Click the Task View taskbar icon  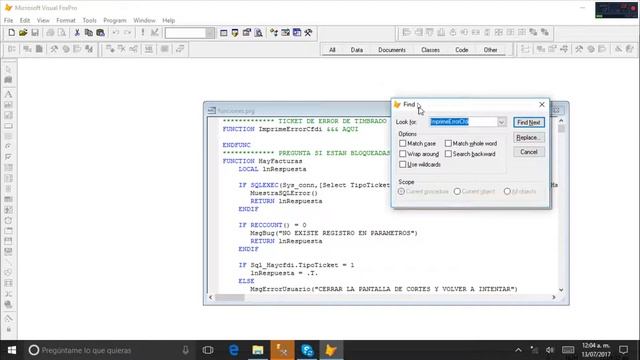coord(208,350)
